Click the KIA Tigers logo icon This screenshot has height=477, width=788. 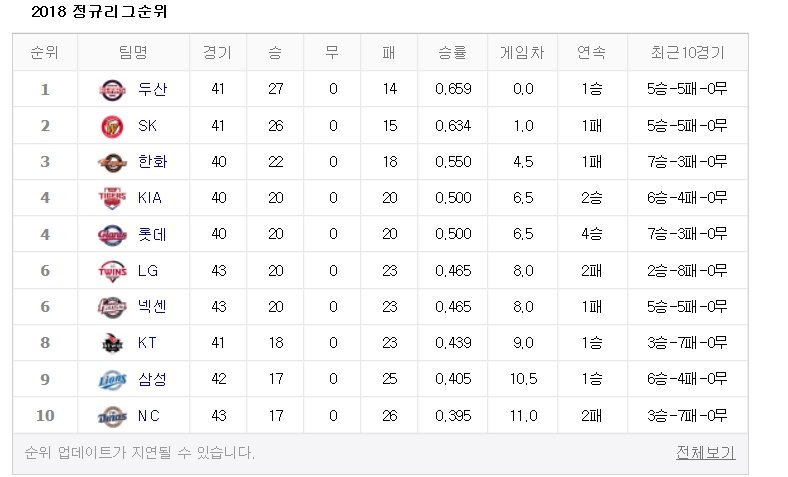113,198
